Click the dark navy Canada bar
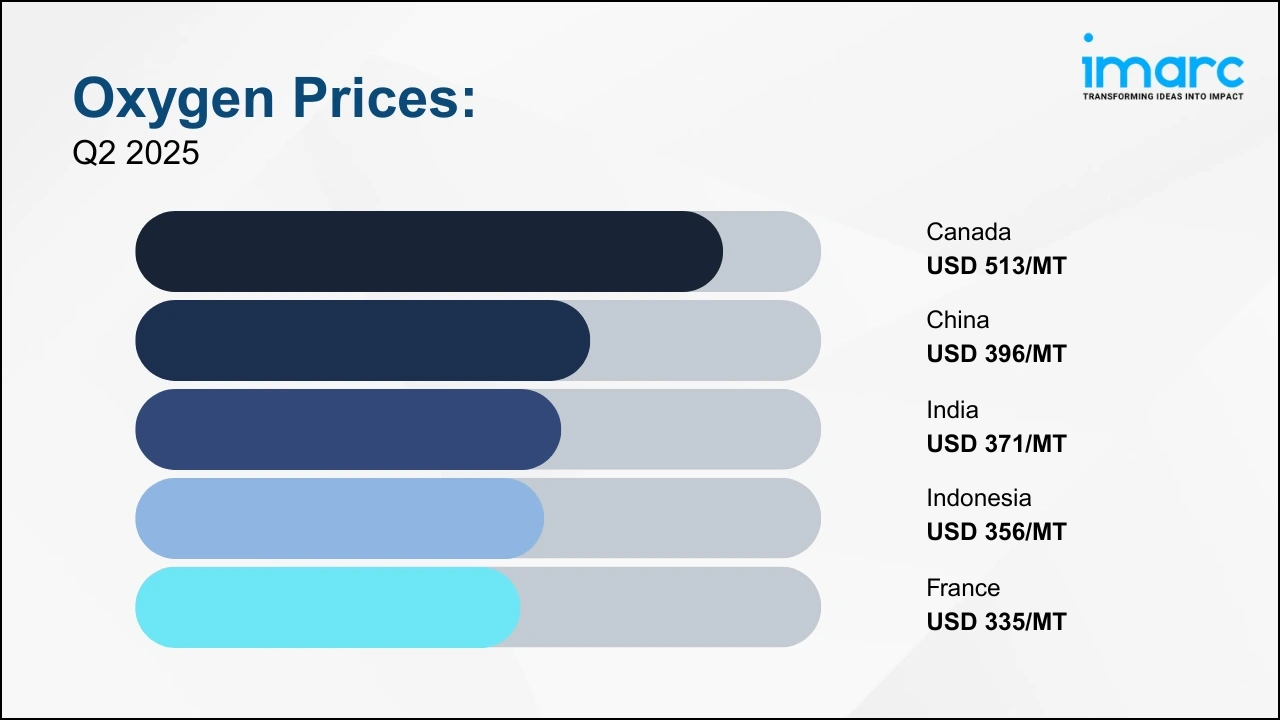The width and height of the screenshot is (1280, 720). pos(428,251)
